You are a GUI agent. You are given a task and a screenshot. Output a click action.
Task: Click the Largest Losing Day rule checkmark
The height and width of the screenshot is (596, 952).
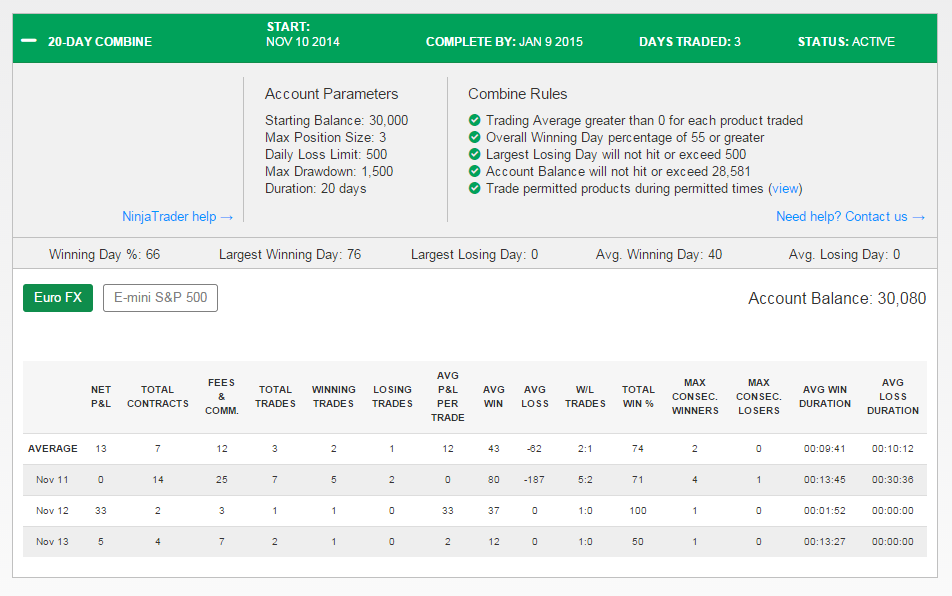[x=475, y=154]
